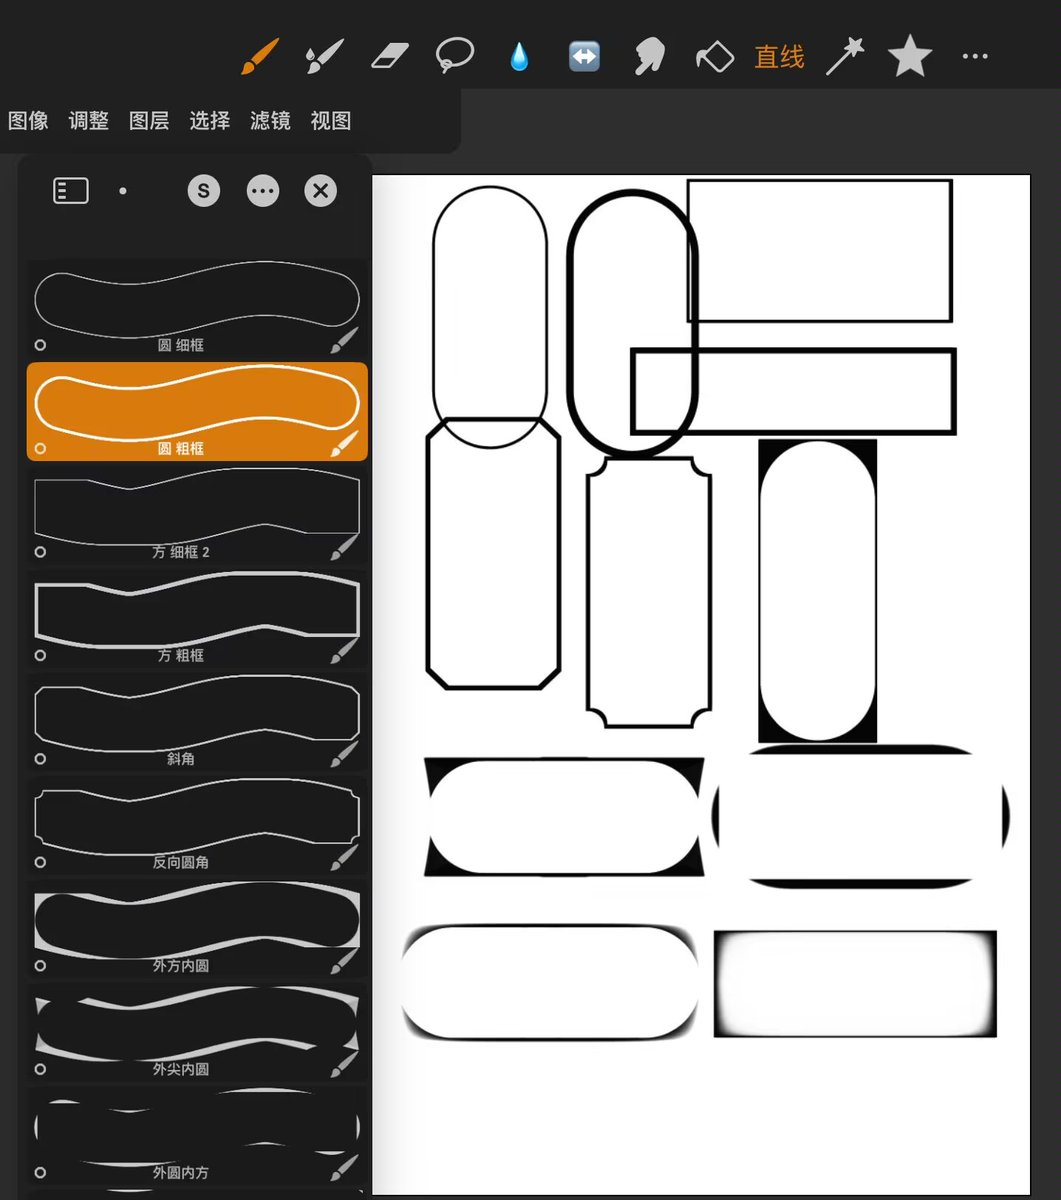Open the 滤镜 menu
Image resolution: width=1061 pixels, height=1200 pixels.
(270, 121)
